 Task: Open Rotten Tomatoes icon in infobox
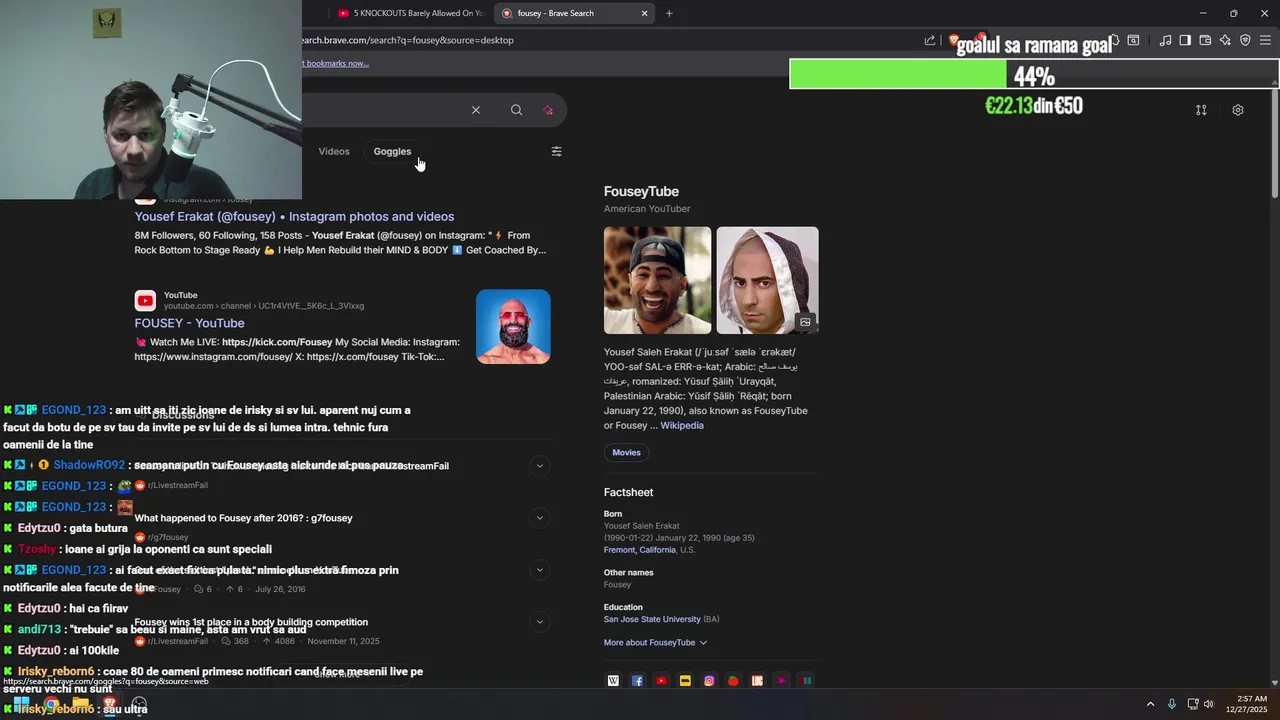[733, 681]
